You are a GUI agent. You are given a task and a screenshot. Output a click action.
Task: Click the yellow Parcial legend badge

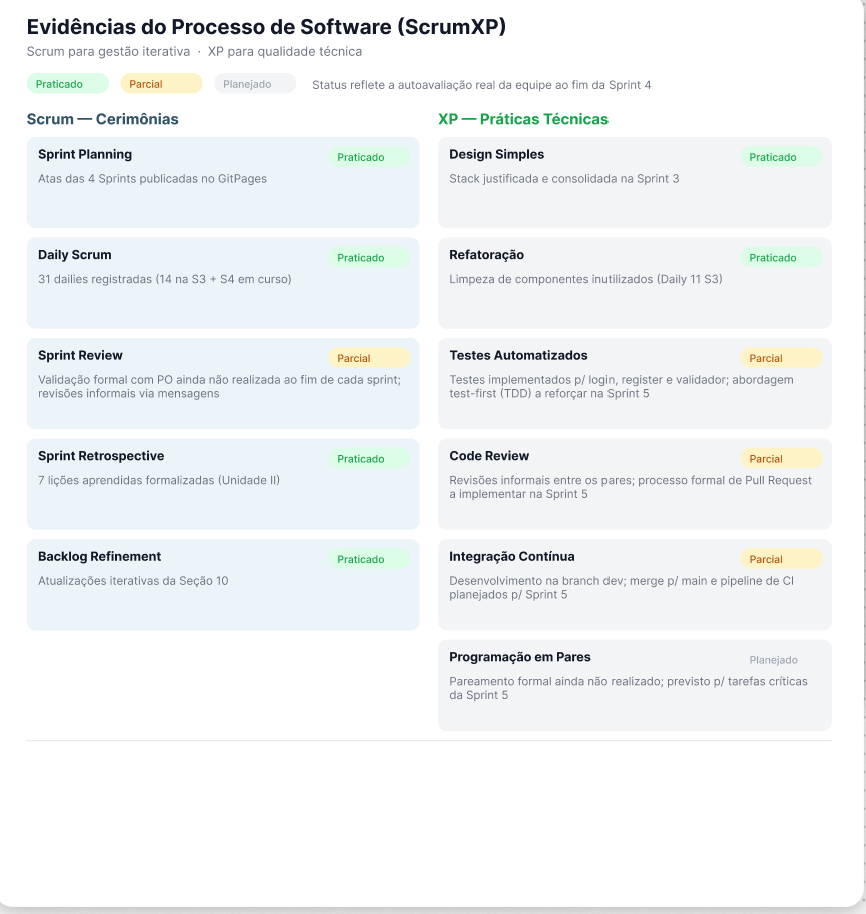(x=161, y=83)
